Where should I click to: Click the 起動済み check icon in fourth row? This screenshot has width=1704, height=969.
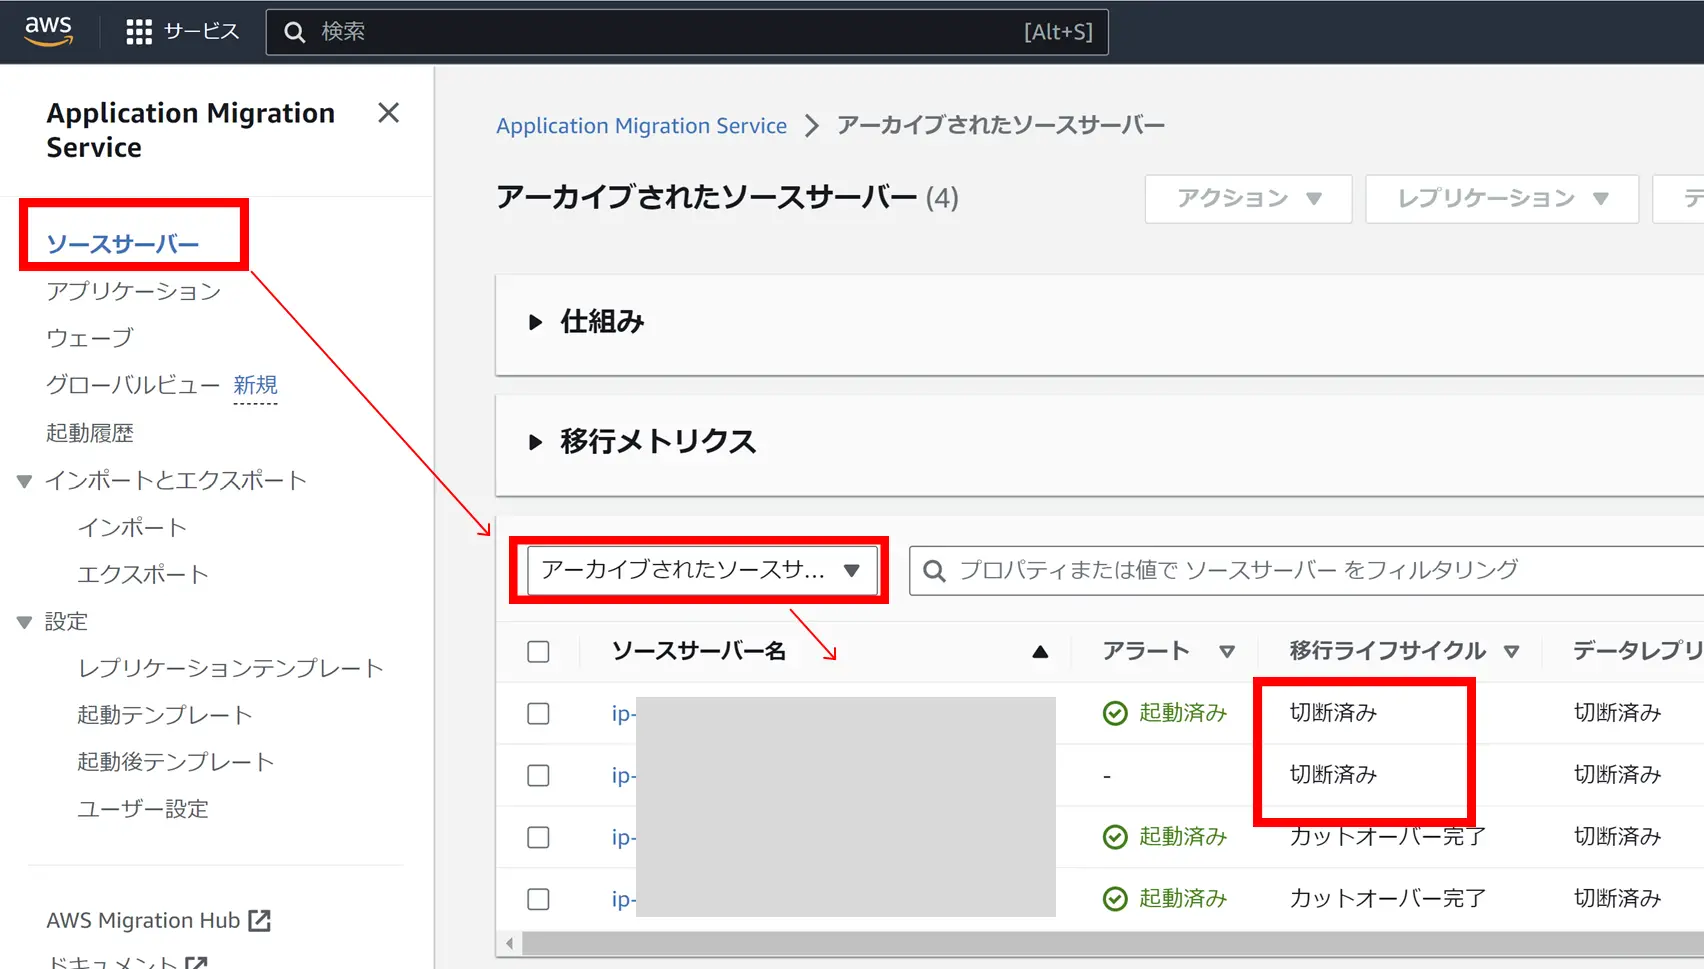click(x=1115, y=899)
